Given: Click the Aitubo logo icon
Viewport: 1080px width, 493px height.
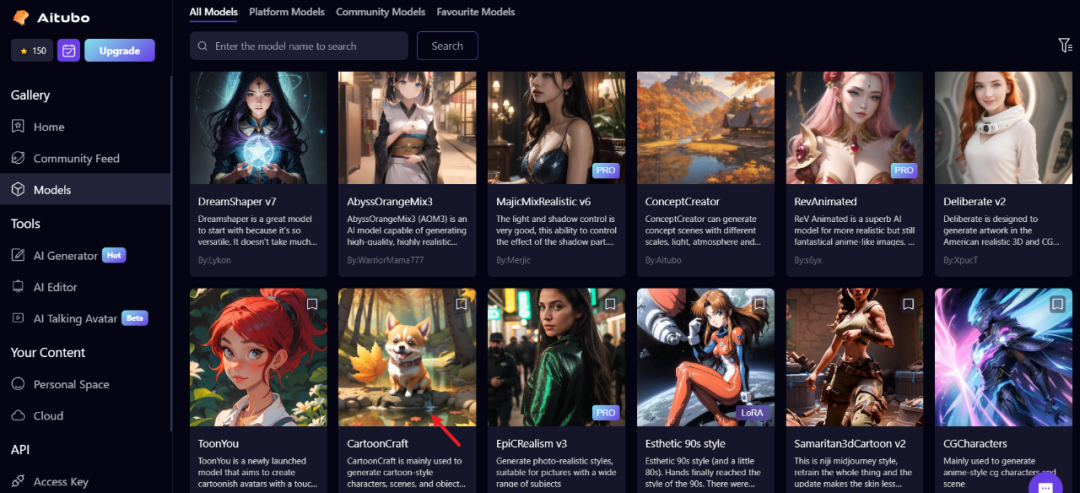Looking at the screenshot, I should coord(21,17).
